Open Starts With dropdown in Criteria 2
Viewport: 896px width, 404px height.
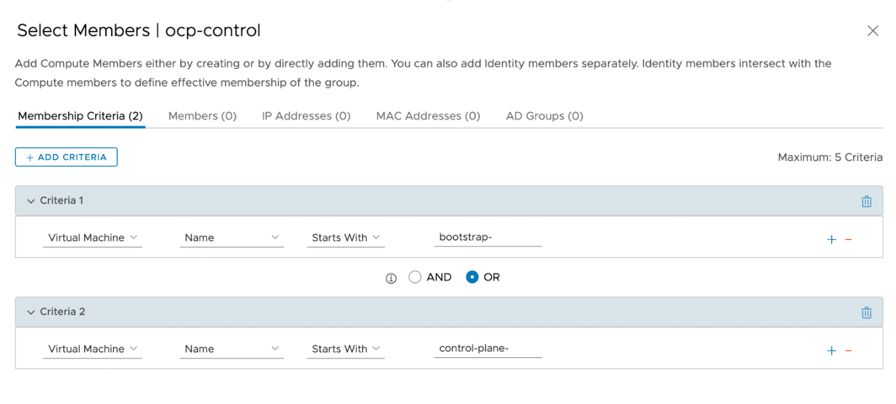tap(346, 349)
